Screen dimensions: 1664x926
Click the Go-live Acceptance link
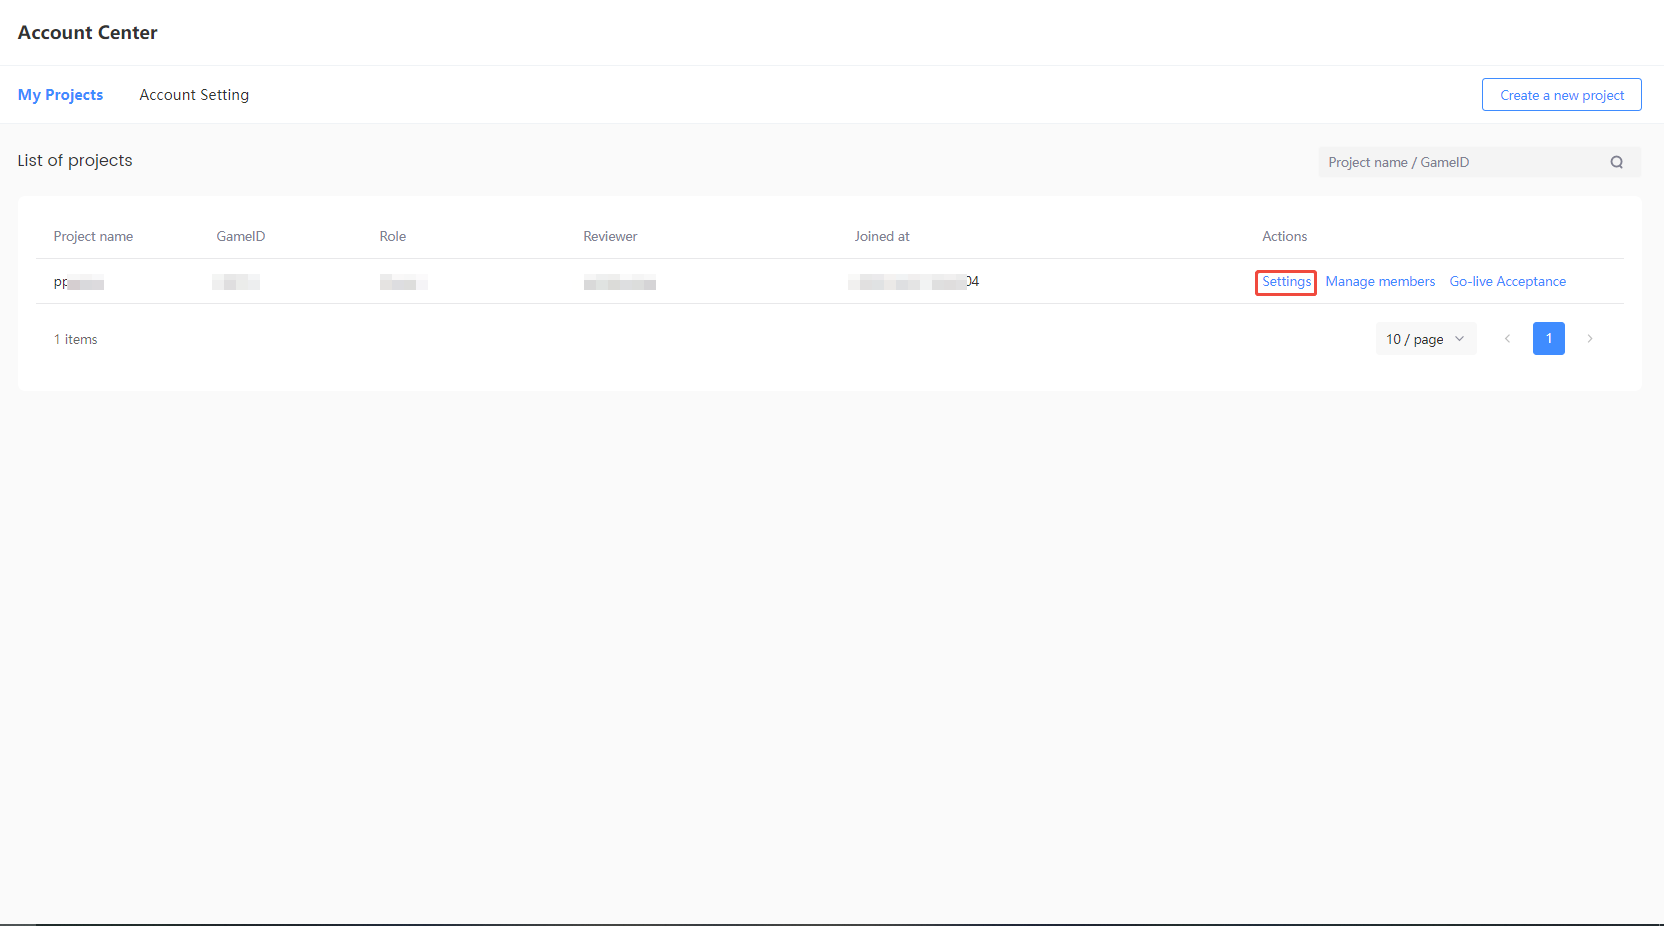click(x=1507, y=282)
